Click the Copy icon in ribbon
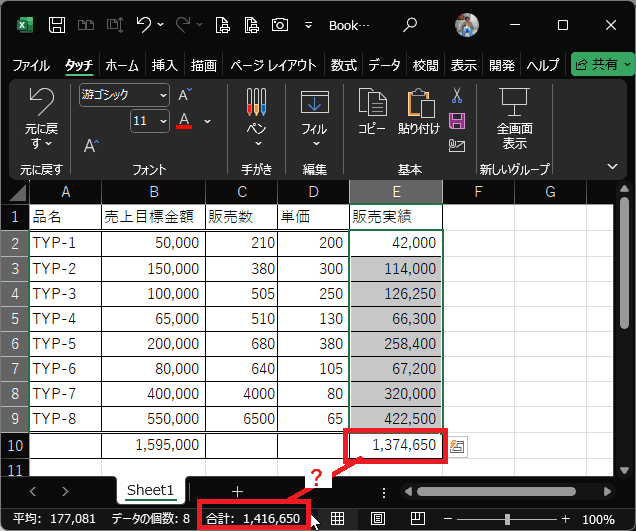The image size is (636, 531). click(372, 110)
